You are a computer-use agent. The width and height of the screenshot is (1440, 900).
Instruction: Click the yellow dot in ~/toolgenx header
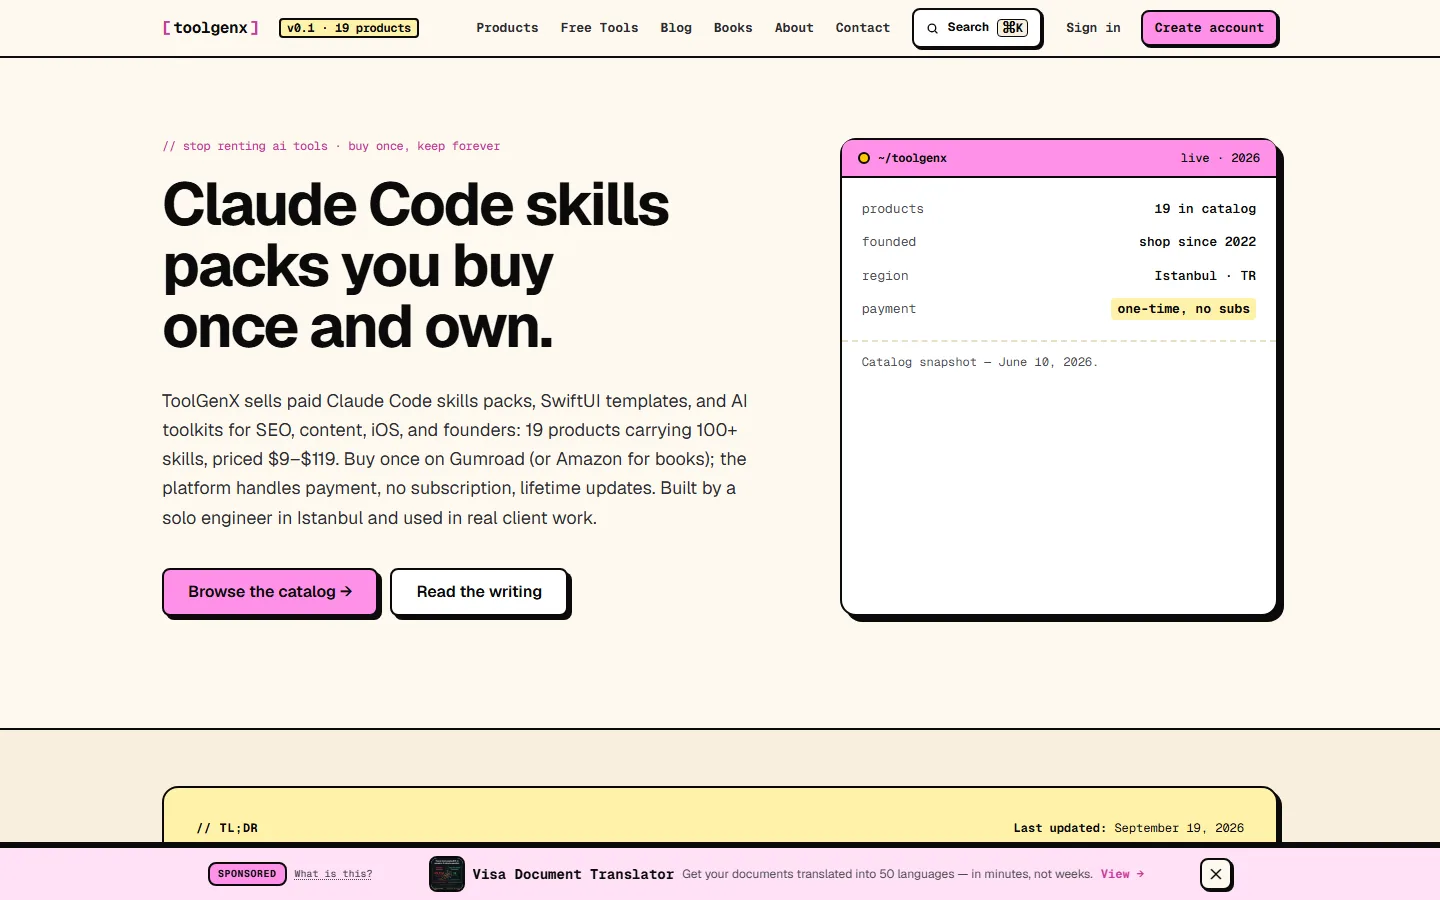(864, 158)
